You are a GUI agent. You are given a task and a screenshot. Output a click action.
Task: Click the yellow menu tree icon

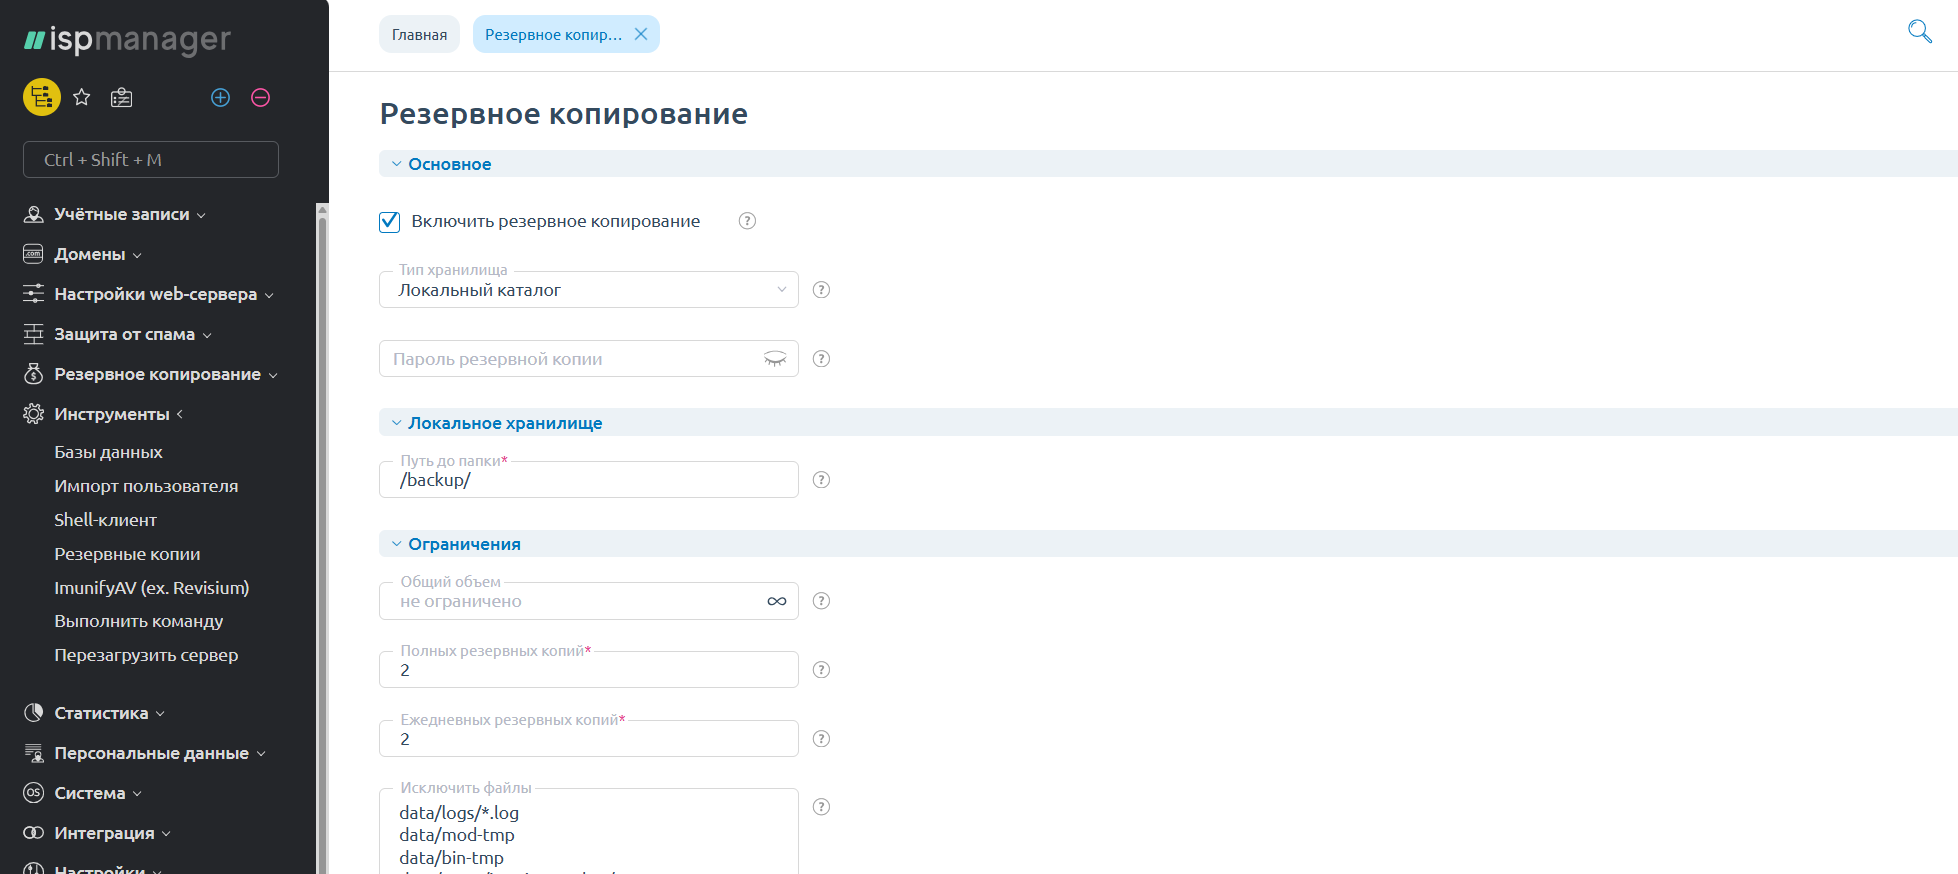point(42,97)
